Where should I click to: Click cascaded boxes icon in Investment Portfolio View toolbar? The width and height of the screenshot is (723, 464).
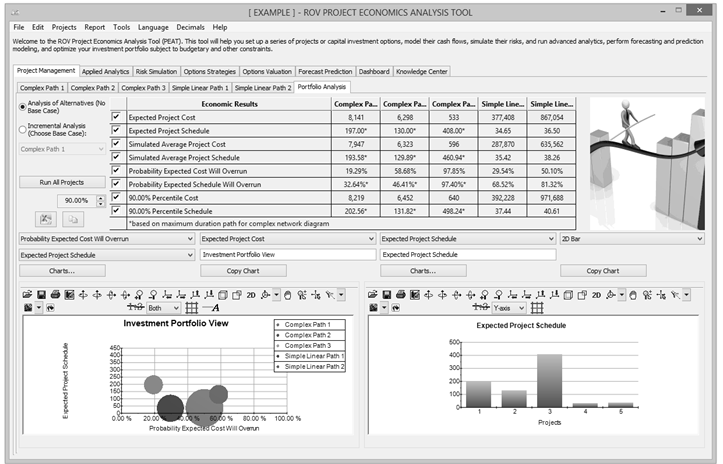(237, 295)
